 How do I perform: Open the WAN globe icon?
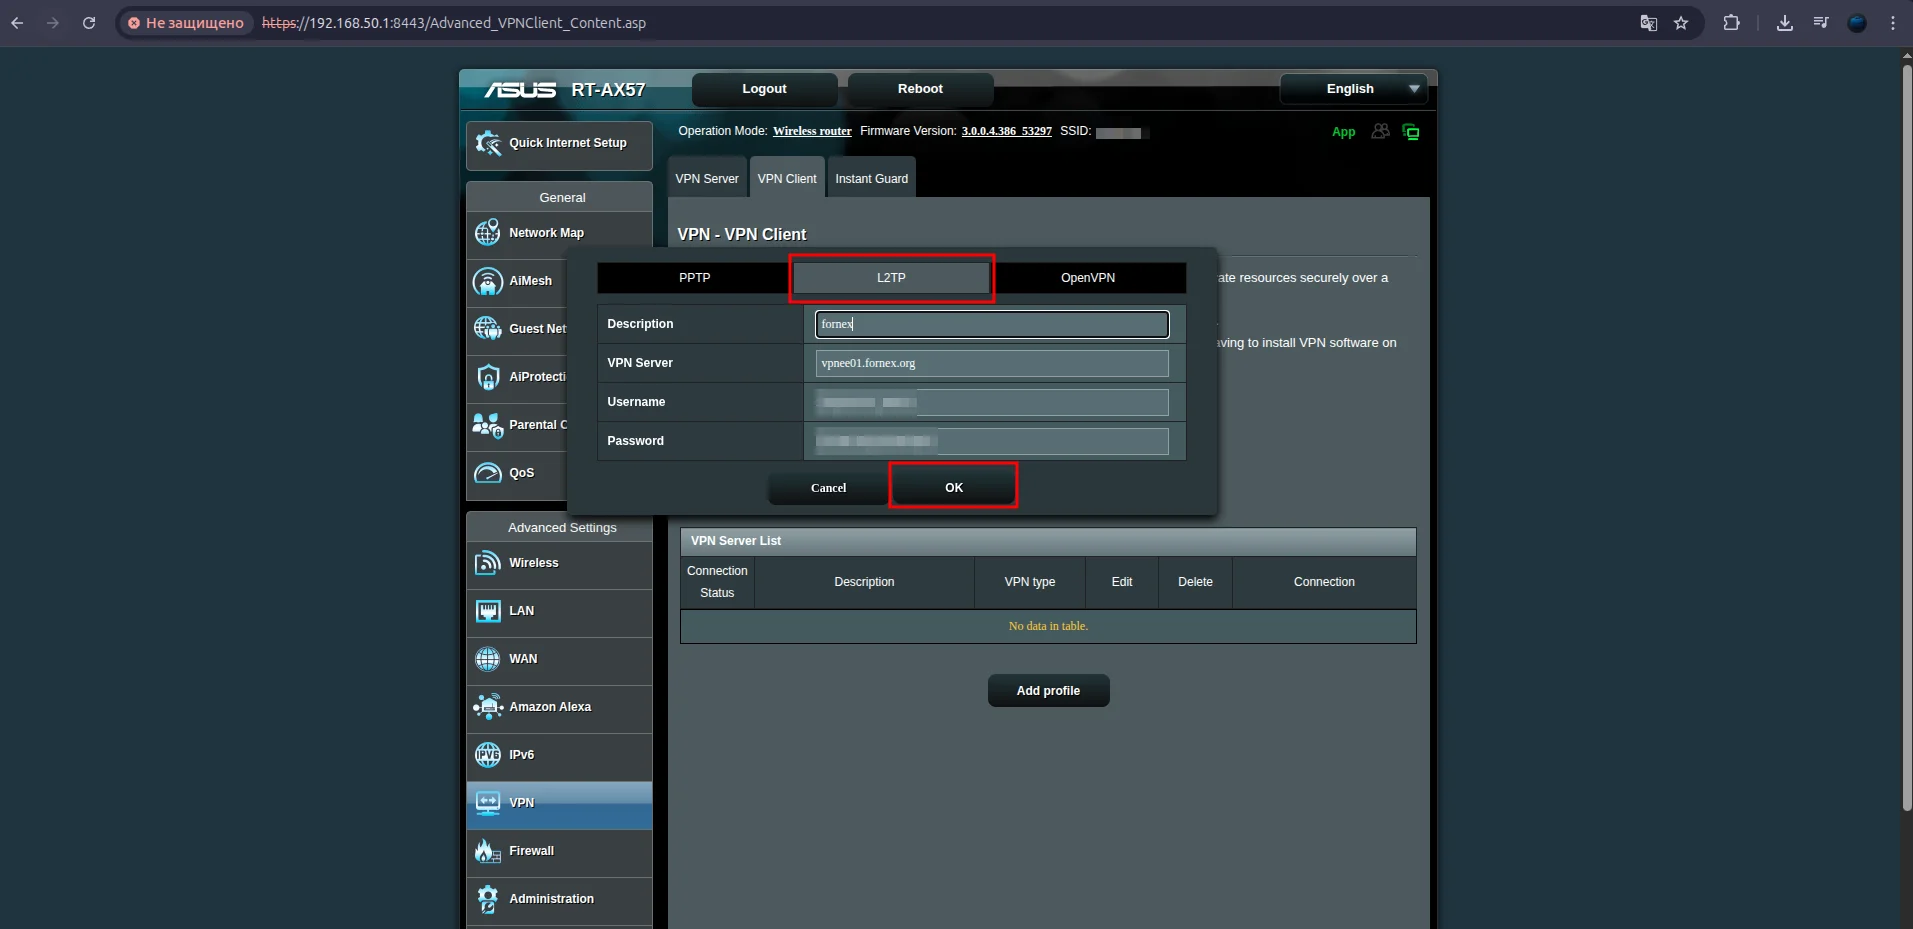tap(488, 659)
